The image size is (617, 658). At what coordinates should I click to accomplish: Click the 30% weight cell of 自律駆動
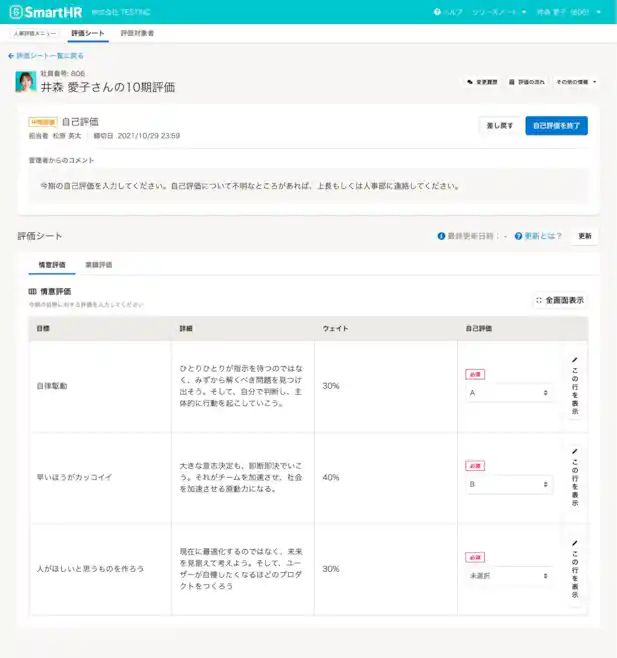tap(386, 386)
